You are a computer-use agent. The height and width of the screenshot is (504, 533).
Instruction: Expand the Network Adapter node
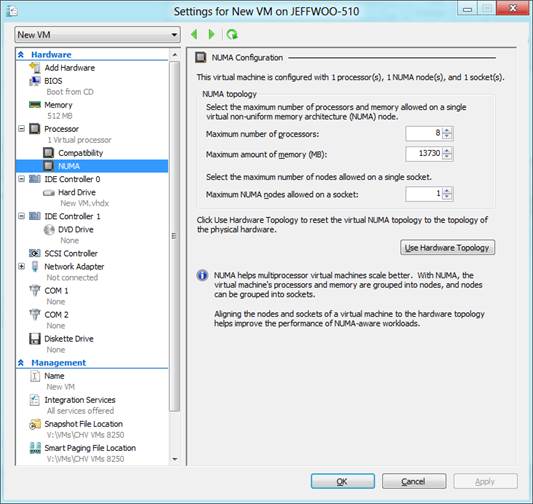[x=21, y=266]
